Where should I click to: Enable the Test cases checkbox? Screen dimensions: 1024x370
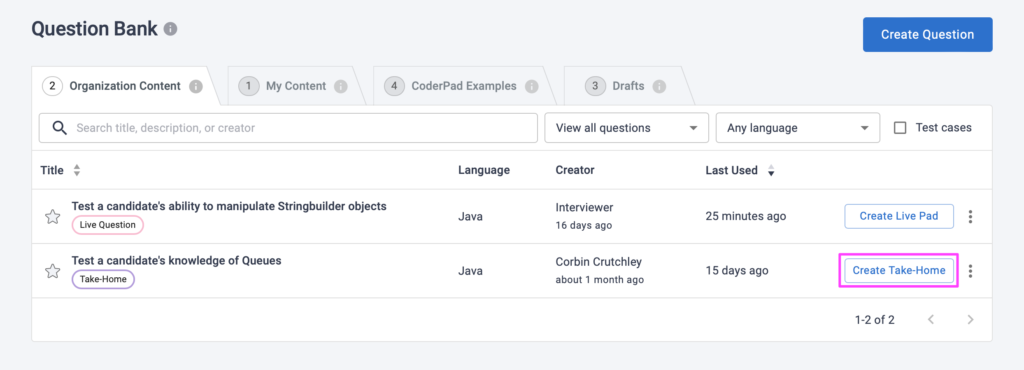coord(900,128)
